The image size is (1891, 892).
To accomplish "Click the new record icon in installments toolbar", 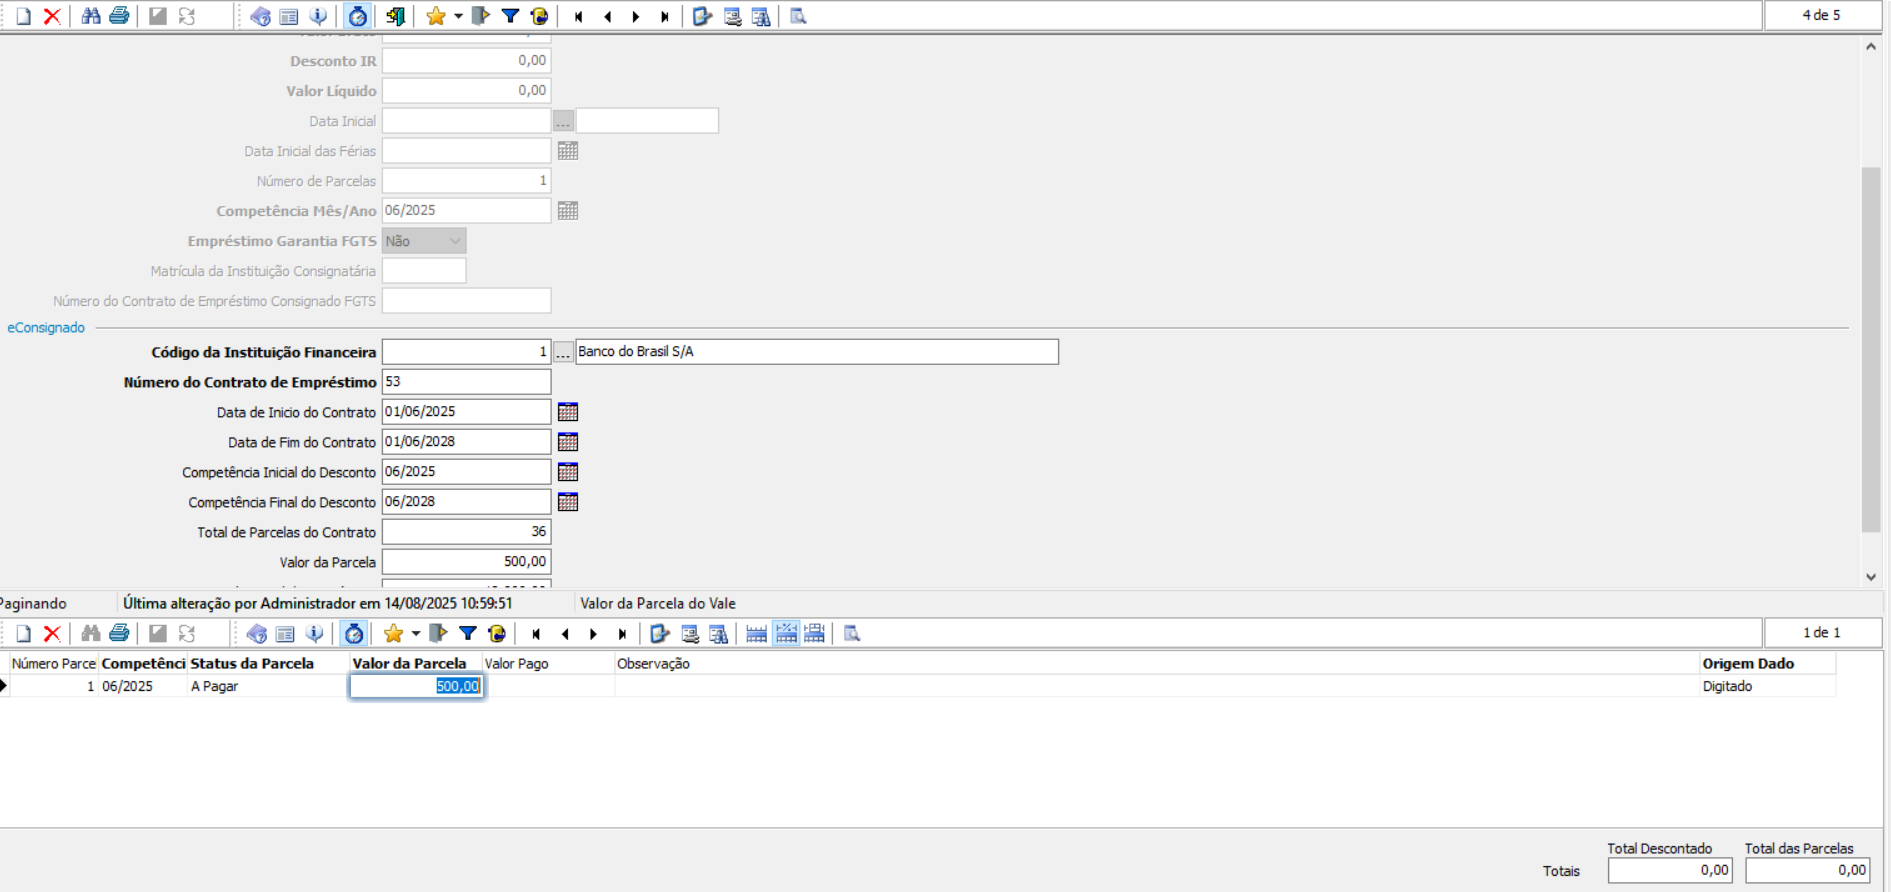I will coord(23,633).
